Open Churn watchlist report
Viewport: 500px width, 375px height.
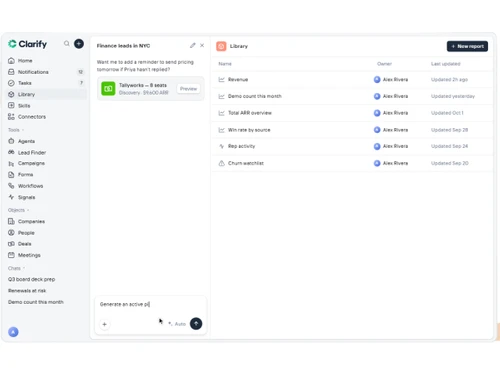tap(352, 163)
